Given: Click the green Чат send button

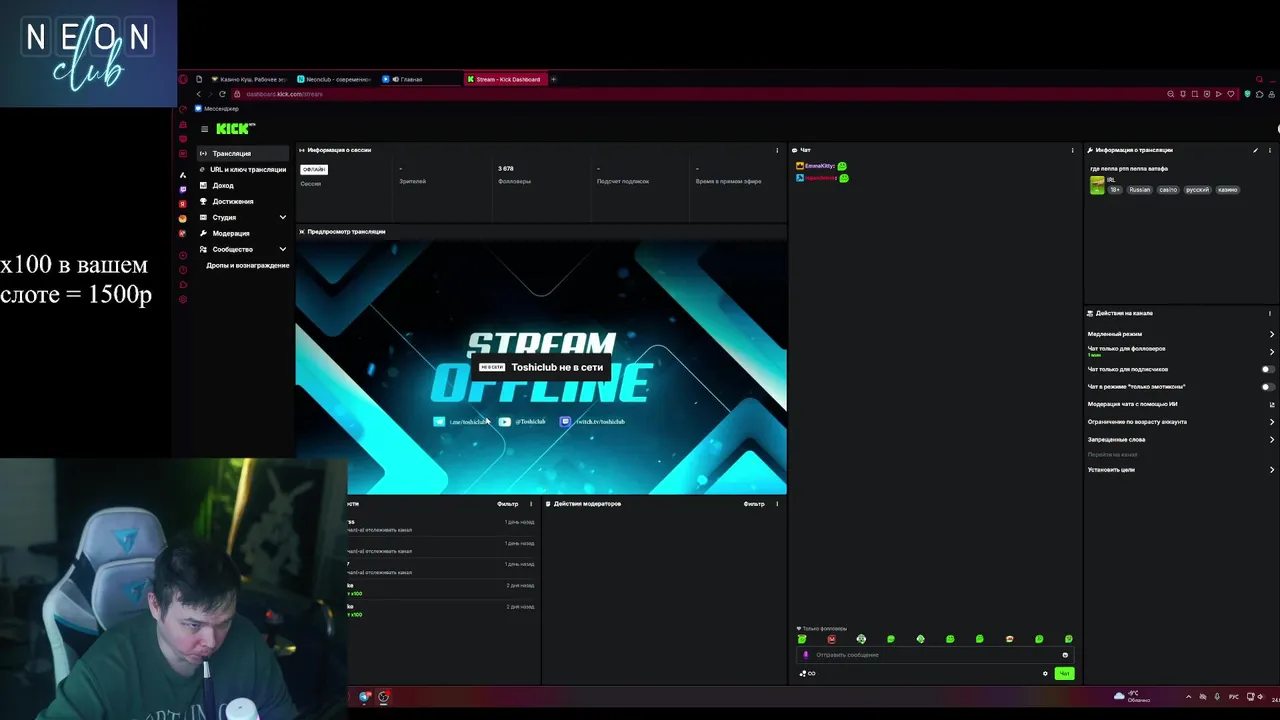Looking at the screenshot, I should coord(1064,673).
